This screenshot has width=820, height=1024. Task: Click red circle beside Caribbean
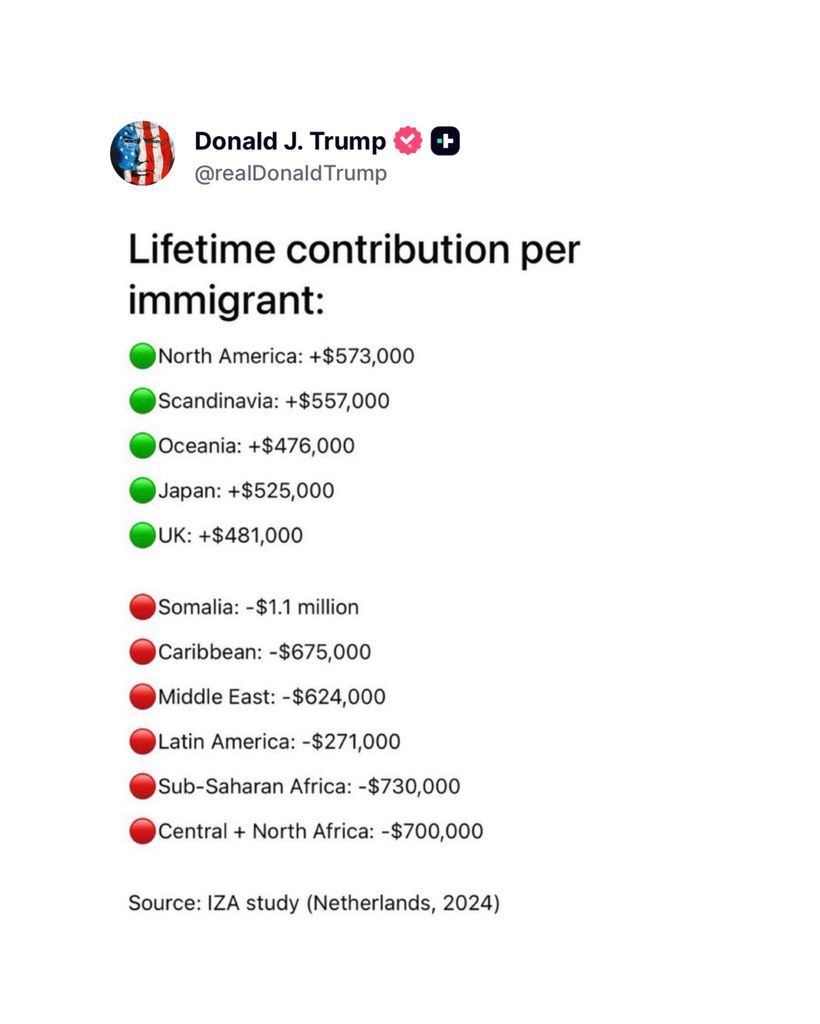coord(142,652)
